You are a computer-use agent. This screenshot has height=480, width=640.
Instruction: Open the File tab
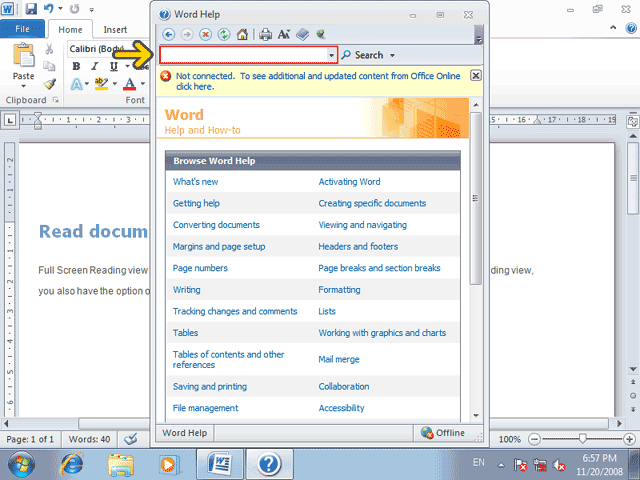click(22, 29)
